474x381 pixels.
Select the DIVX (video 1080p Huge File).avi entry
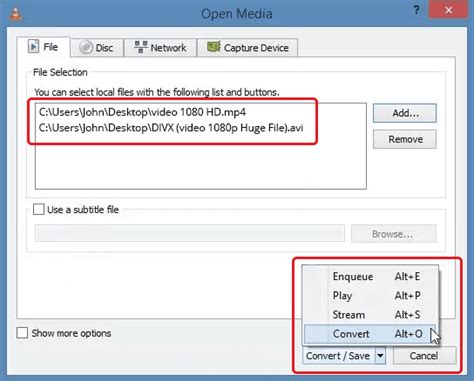tap(171, 128)
